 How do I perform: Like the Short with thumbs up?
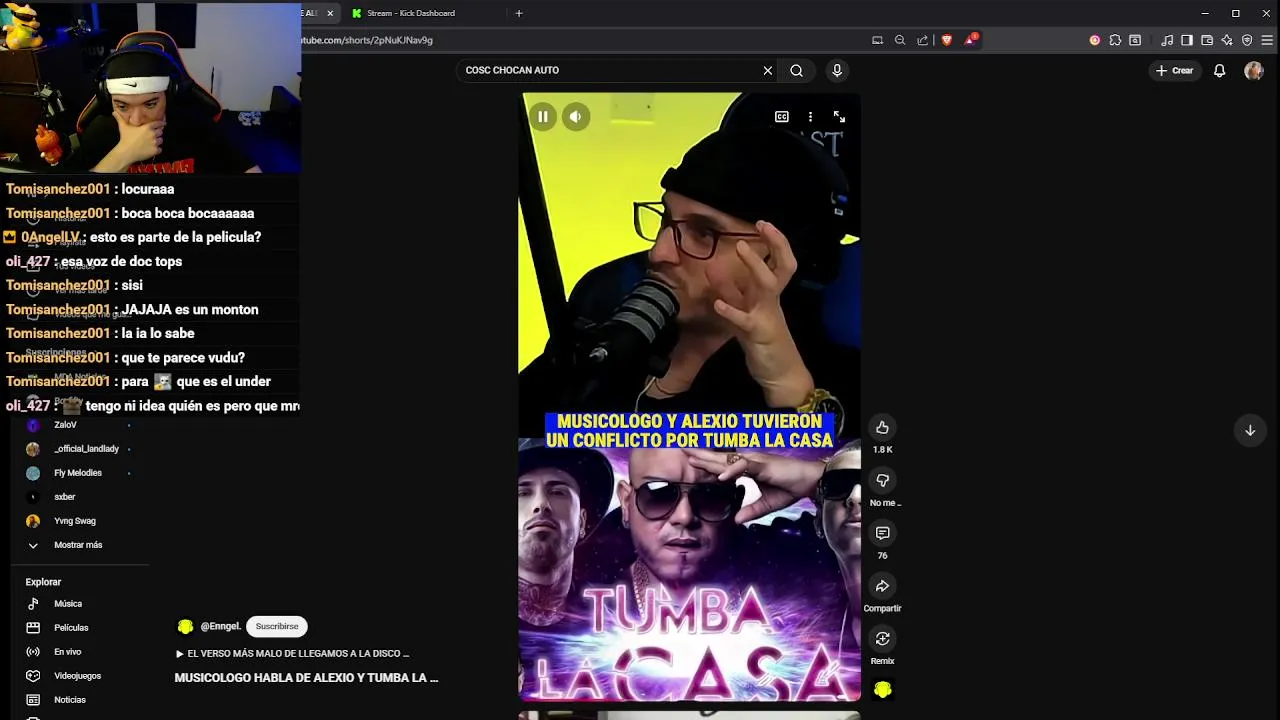(x=882, y=428)
